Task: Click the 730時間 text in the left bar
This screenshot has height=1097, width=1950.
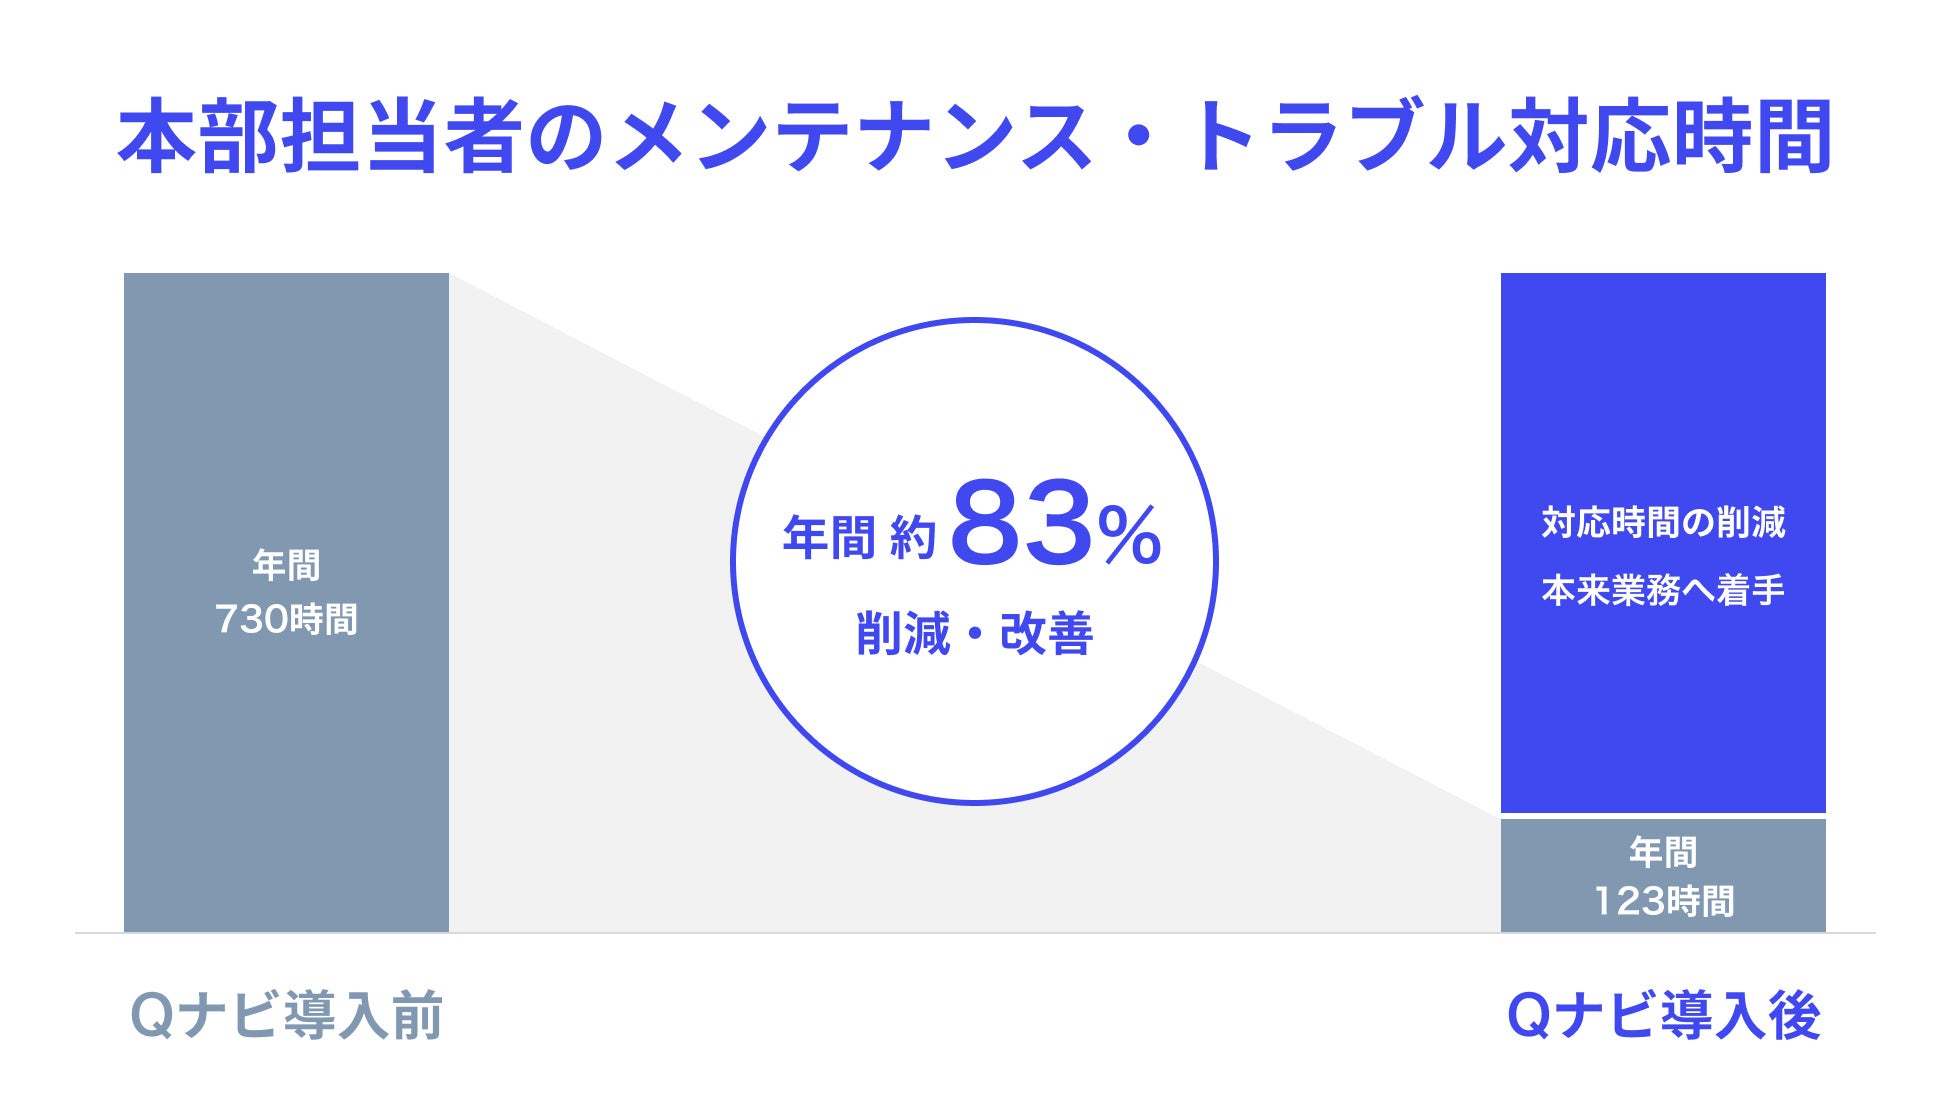Action: (286, 620)
